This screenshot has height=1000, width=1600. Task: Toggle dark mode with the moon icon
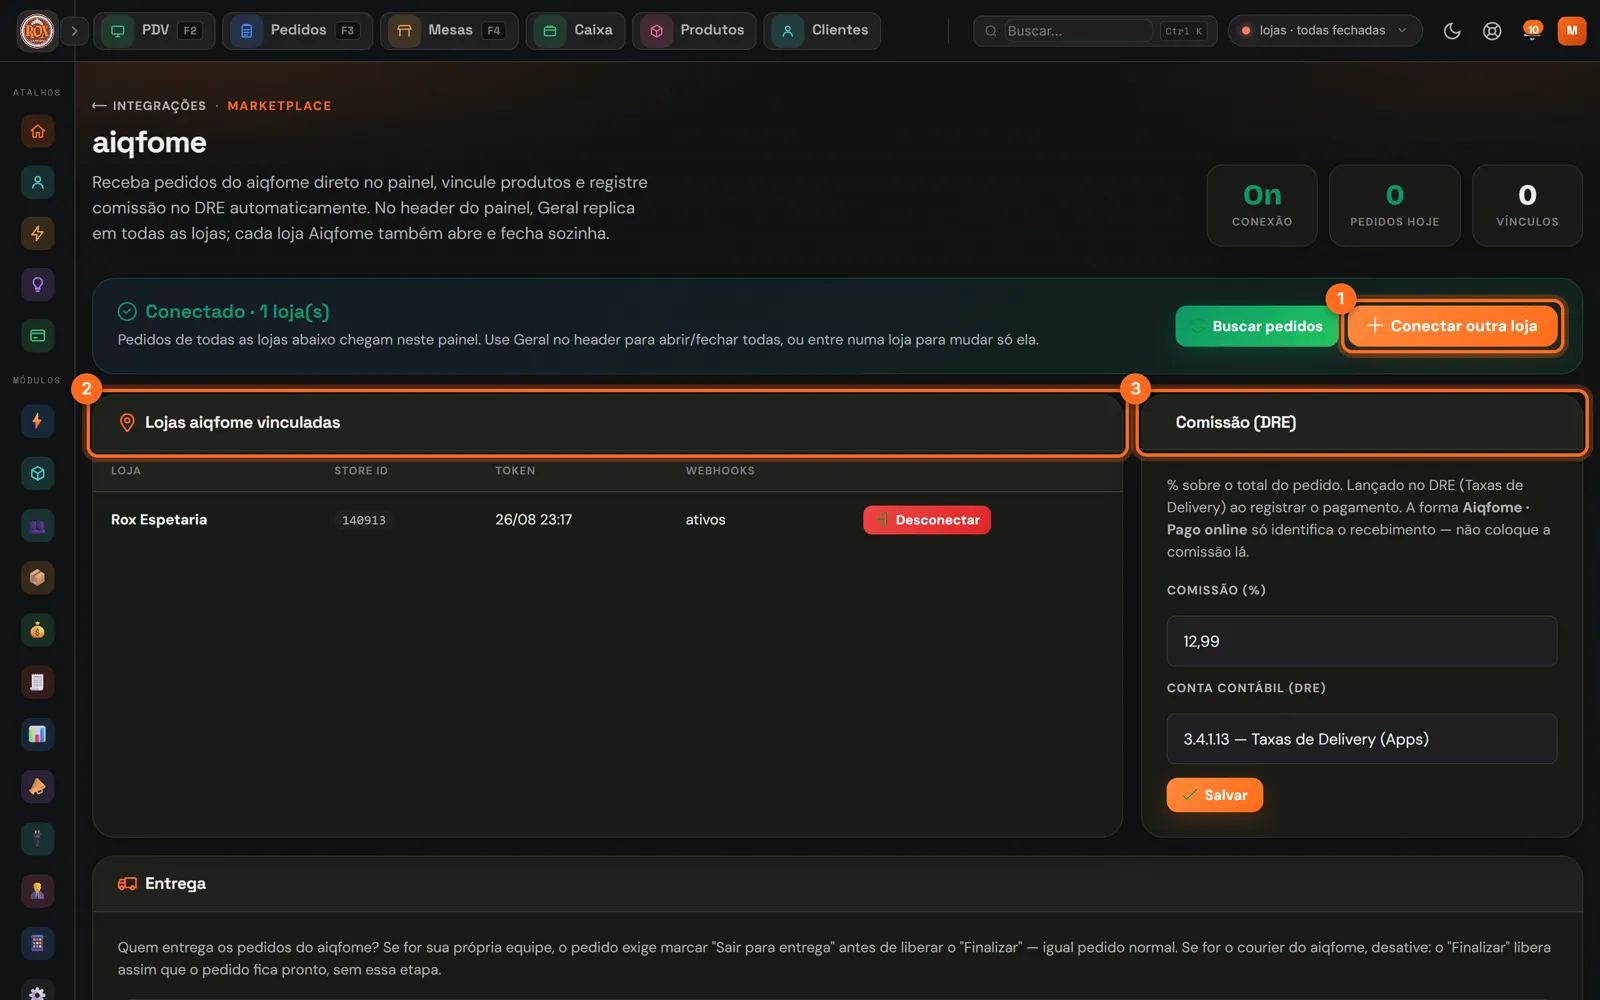[x=1452, y=31]
